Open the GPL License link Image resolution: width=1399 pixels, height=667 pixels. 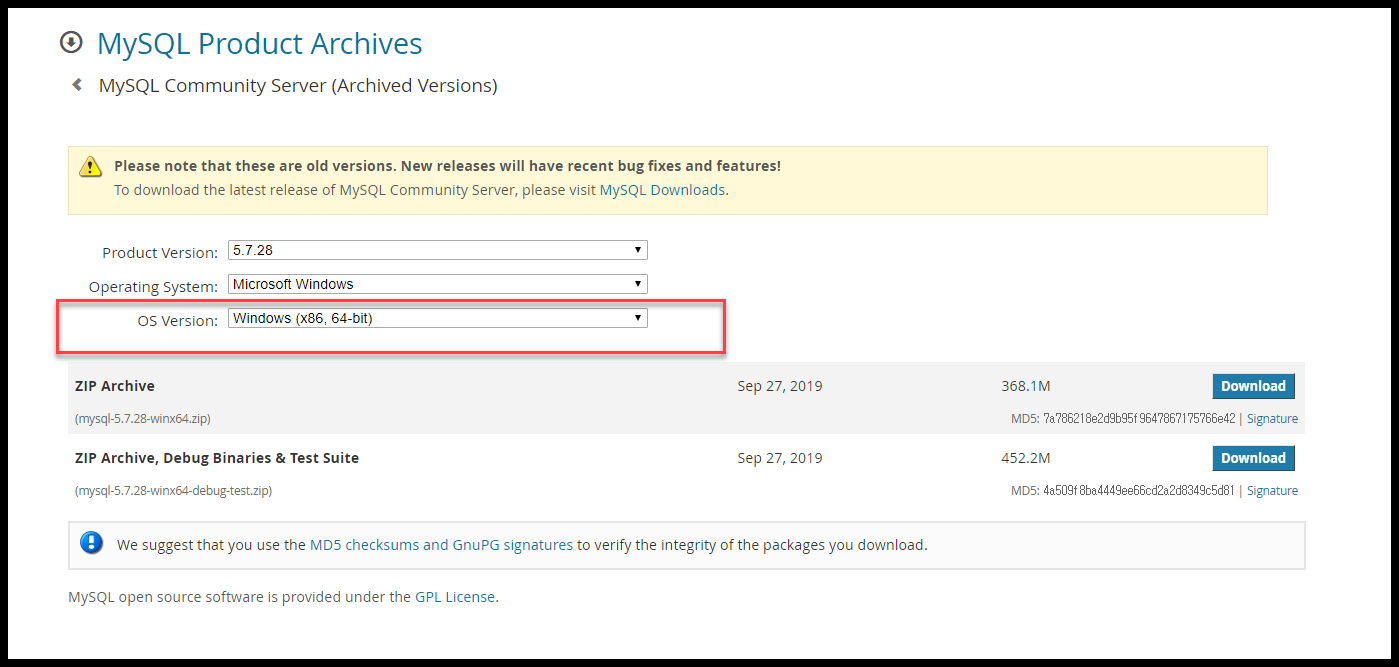coord(455,597)
